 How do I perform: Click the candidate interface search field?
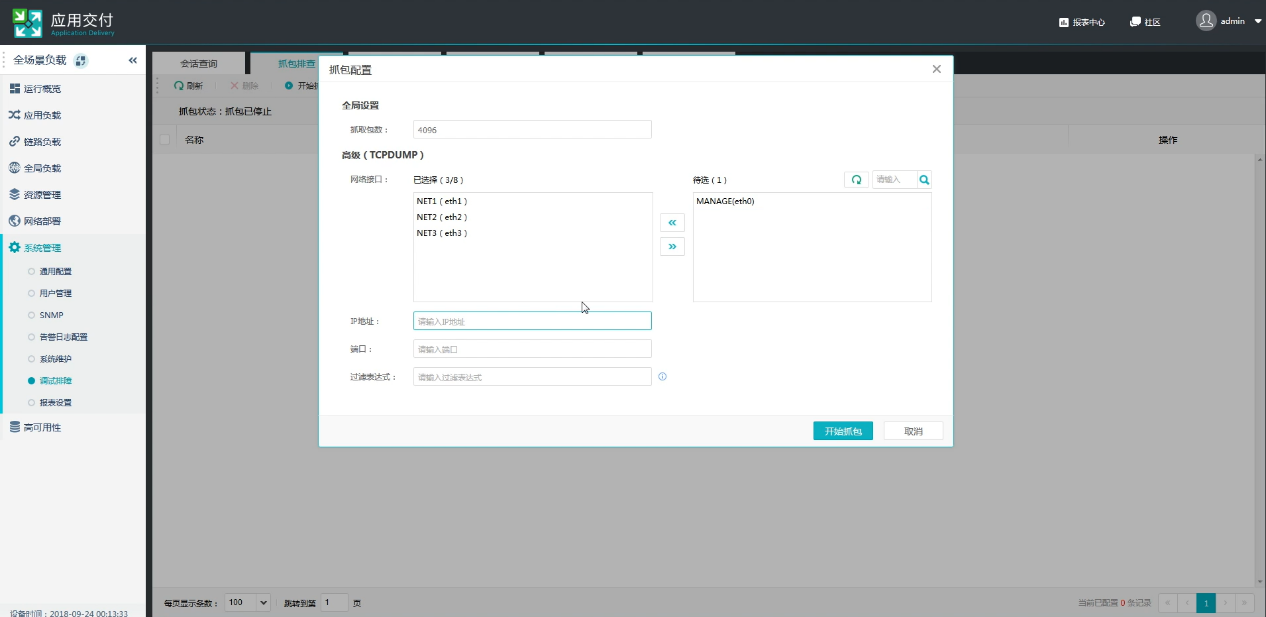pos(894,180)
